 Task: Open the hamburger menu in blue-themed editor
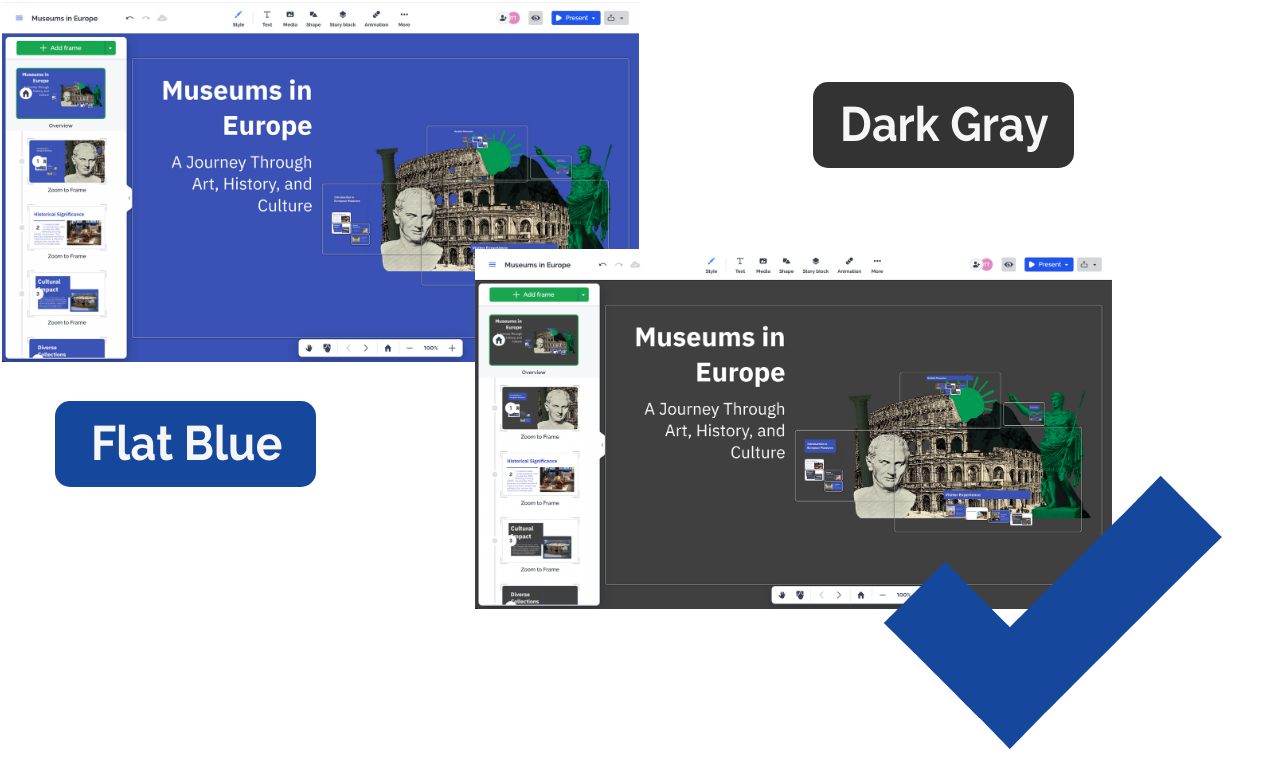(x=19, y=18)
